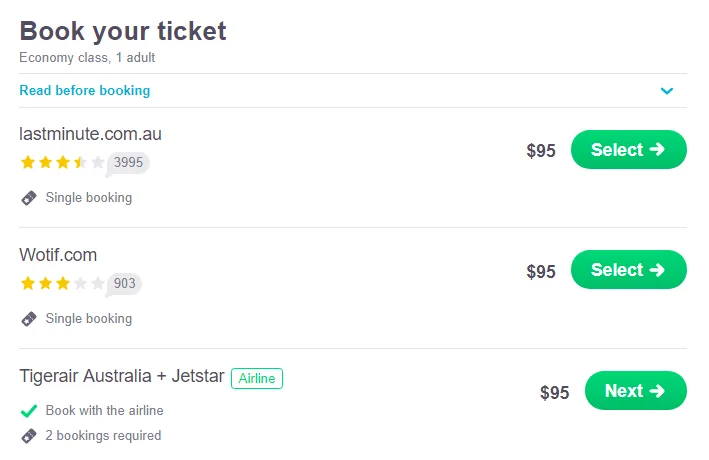Click the lastminute.com.au ticket icon

click(29, 198)
